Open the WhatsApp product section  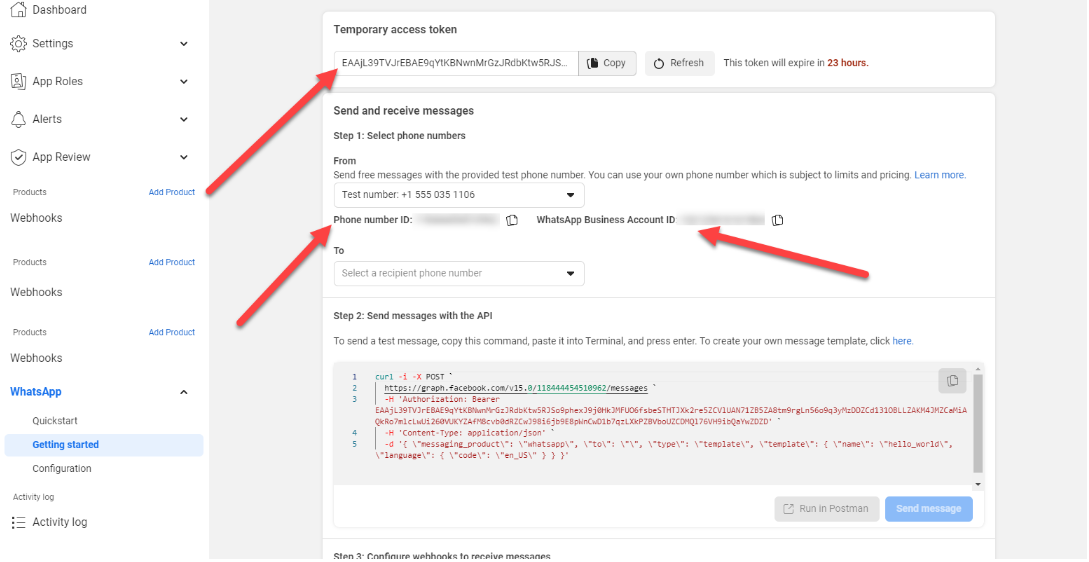[36, 392]
